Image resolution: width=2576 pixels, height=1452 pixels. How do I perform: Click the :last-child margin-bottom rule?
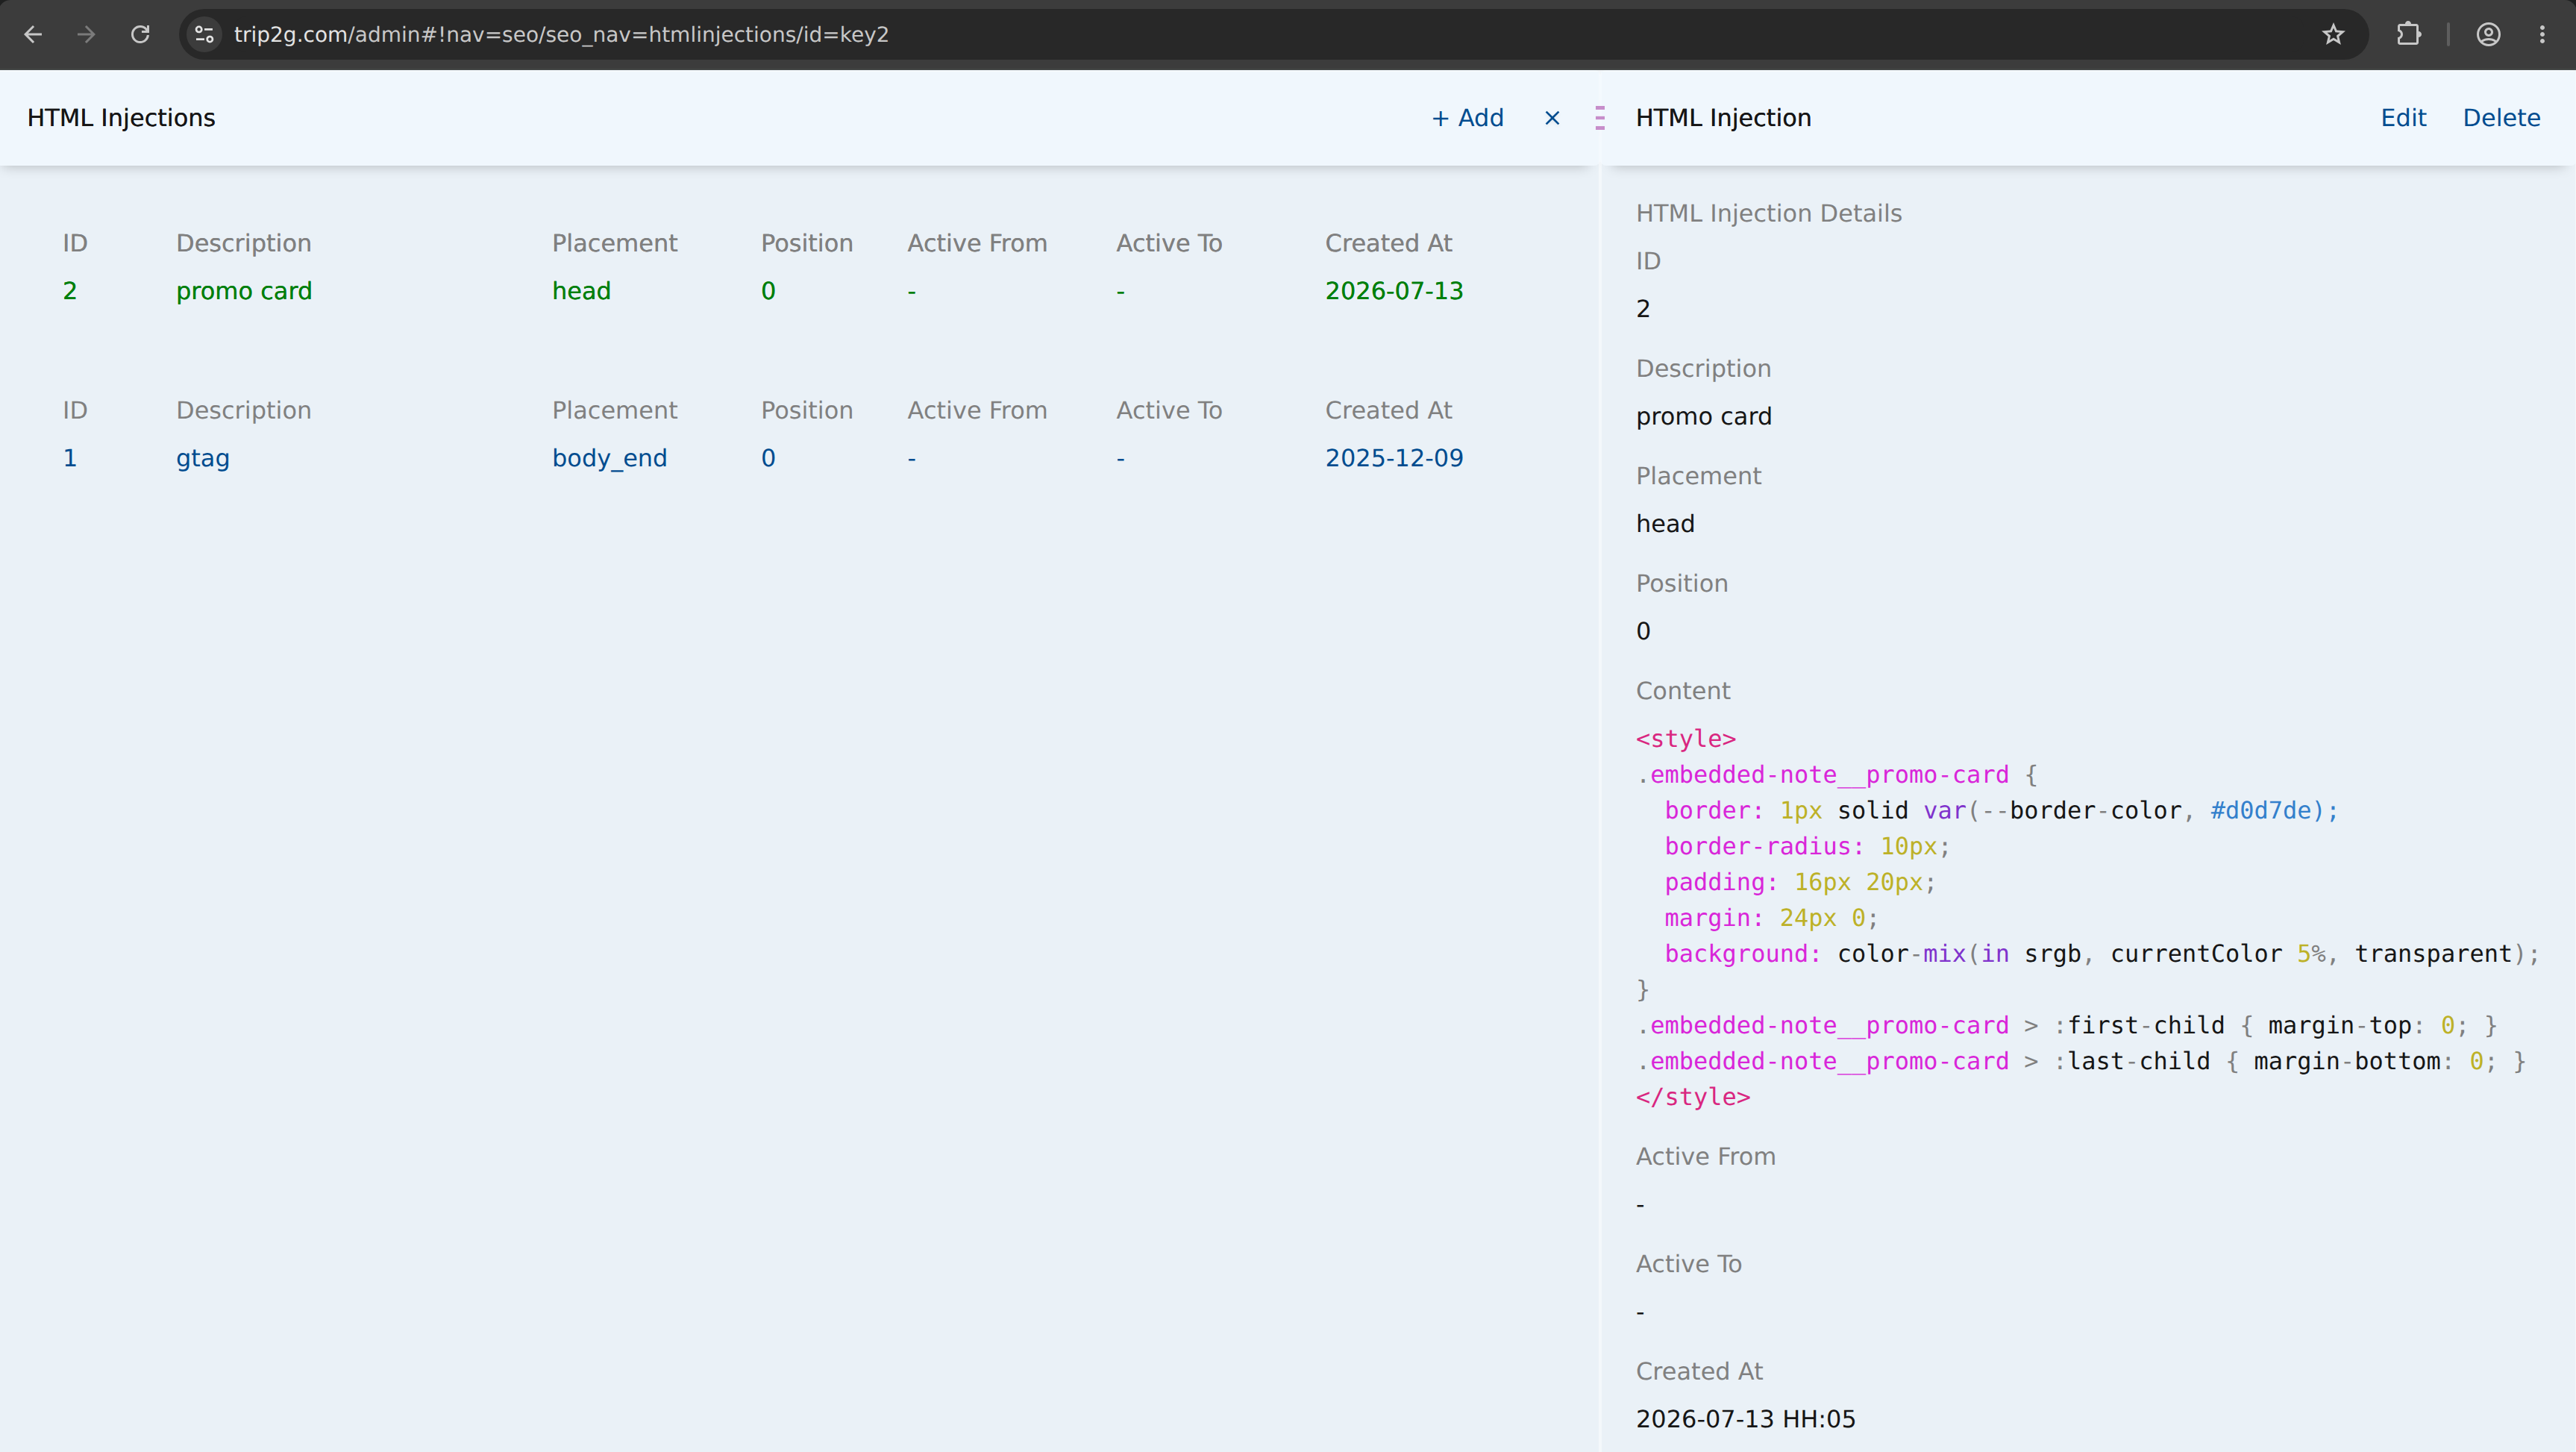click(2082, 1062)
